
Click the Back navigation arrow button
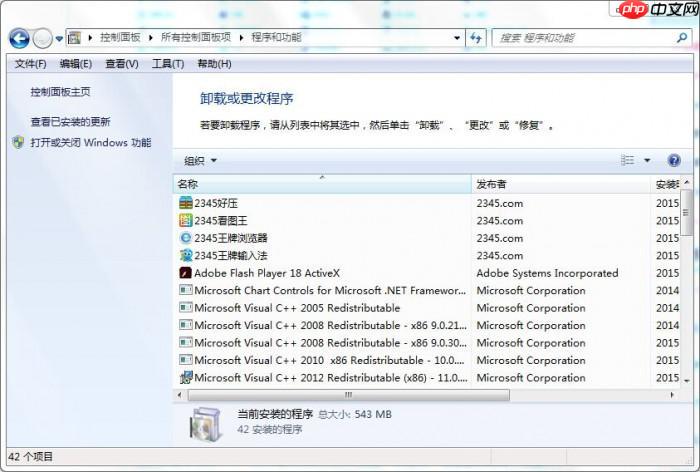click(19, 38)
